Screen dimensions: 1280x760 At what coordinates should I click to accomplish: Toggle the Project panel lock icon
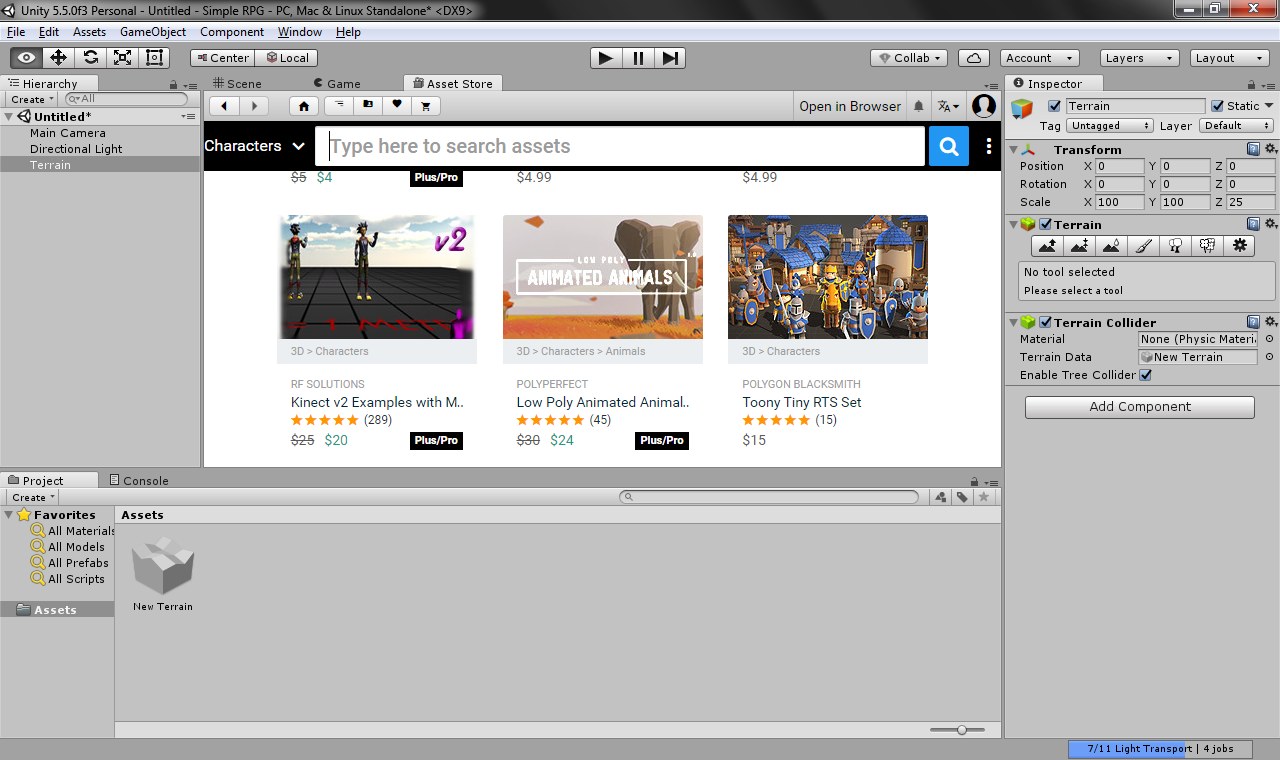pos(975,481)
